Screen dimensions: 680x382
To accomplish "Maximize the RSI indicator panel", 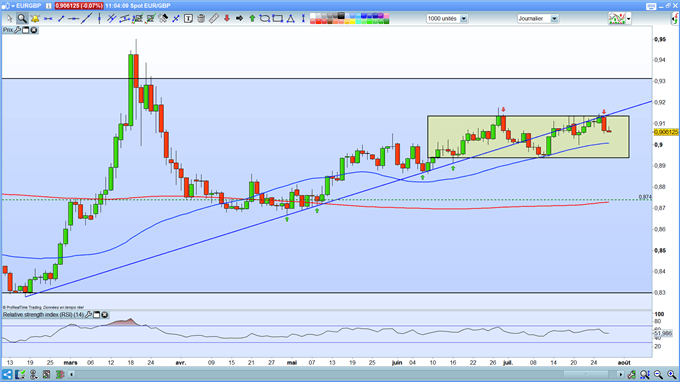I will point(97,314).
